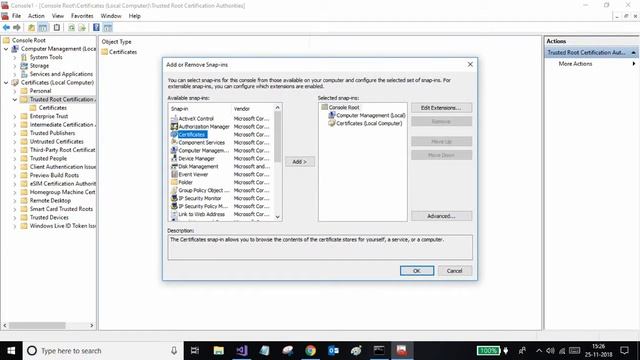Expand the Storage tree node
Viewport: 640px width, 360px height.
coord(15,66)
